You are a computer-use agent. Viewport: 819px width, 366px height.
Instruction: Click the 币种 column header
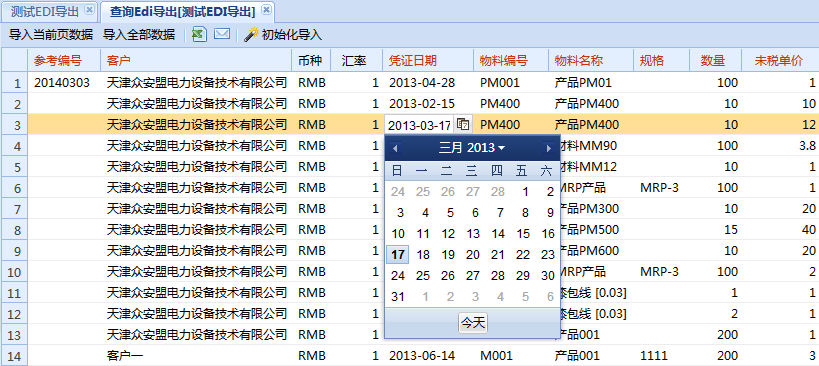(x=311, y=61)
